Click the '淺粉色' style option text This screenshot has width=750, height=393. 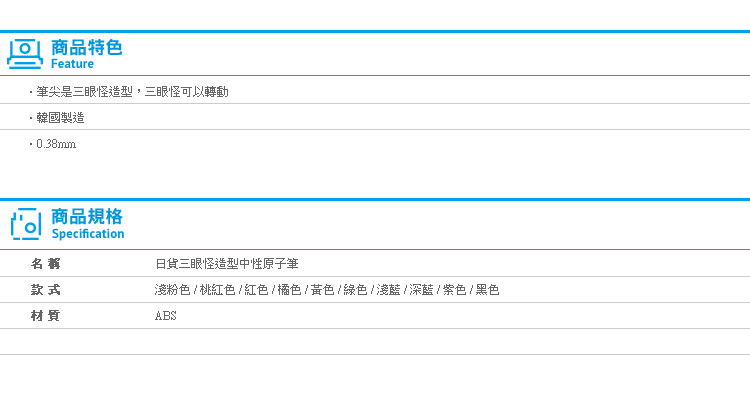point(172,290)
